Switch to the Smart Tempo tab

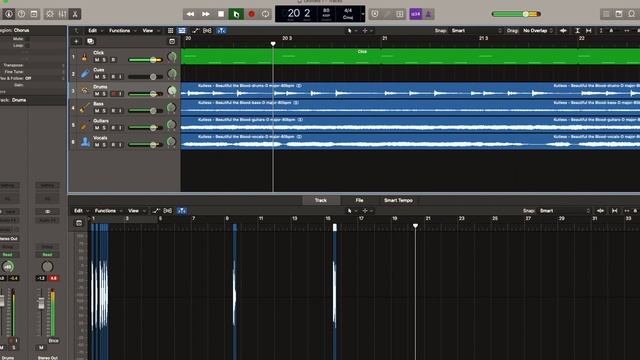pyautogui.click(x=398, y=200)
